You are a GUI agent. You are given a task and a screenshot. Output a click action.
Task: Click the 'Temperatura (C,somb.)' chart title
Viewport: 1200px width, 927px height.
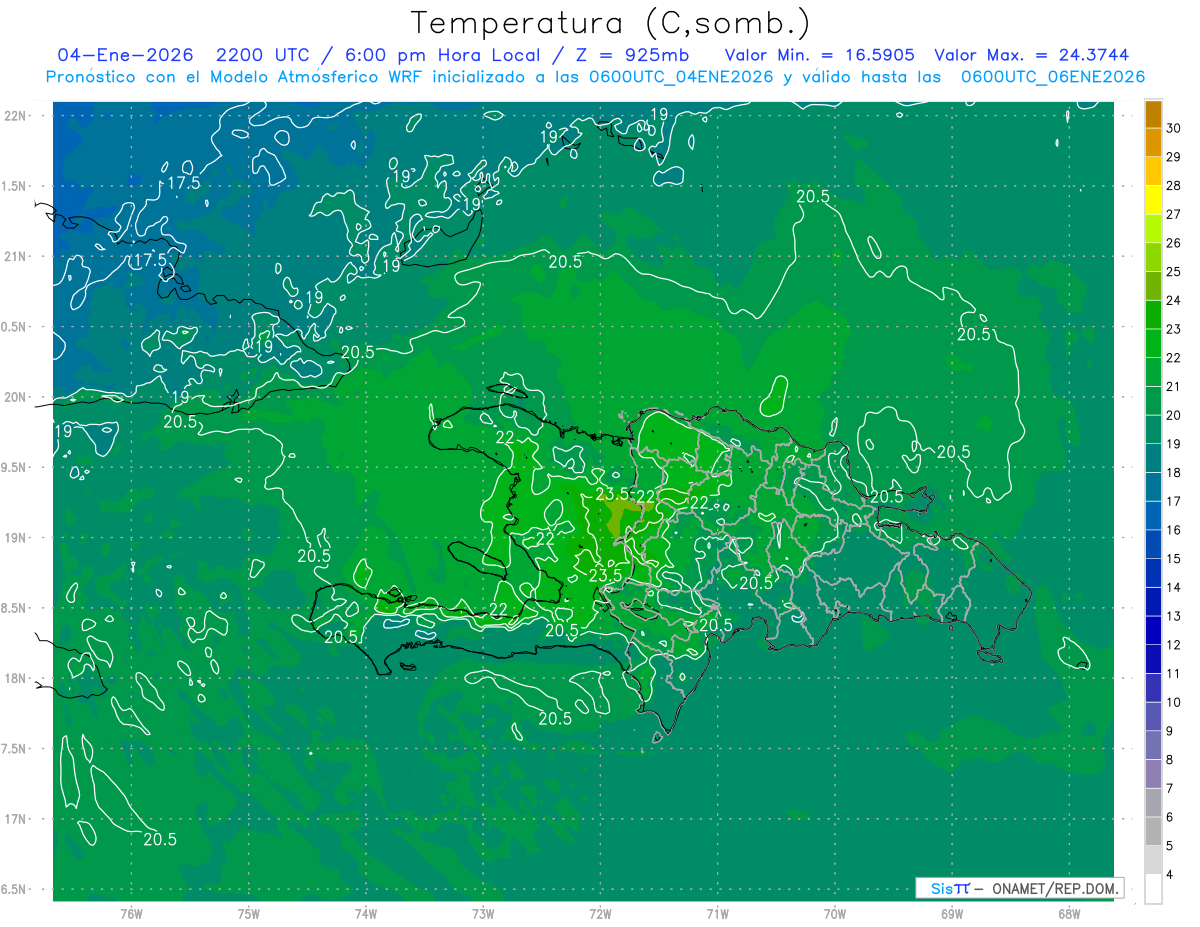[x=611, y=23]
